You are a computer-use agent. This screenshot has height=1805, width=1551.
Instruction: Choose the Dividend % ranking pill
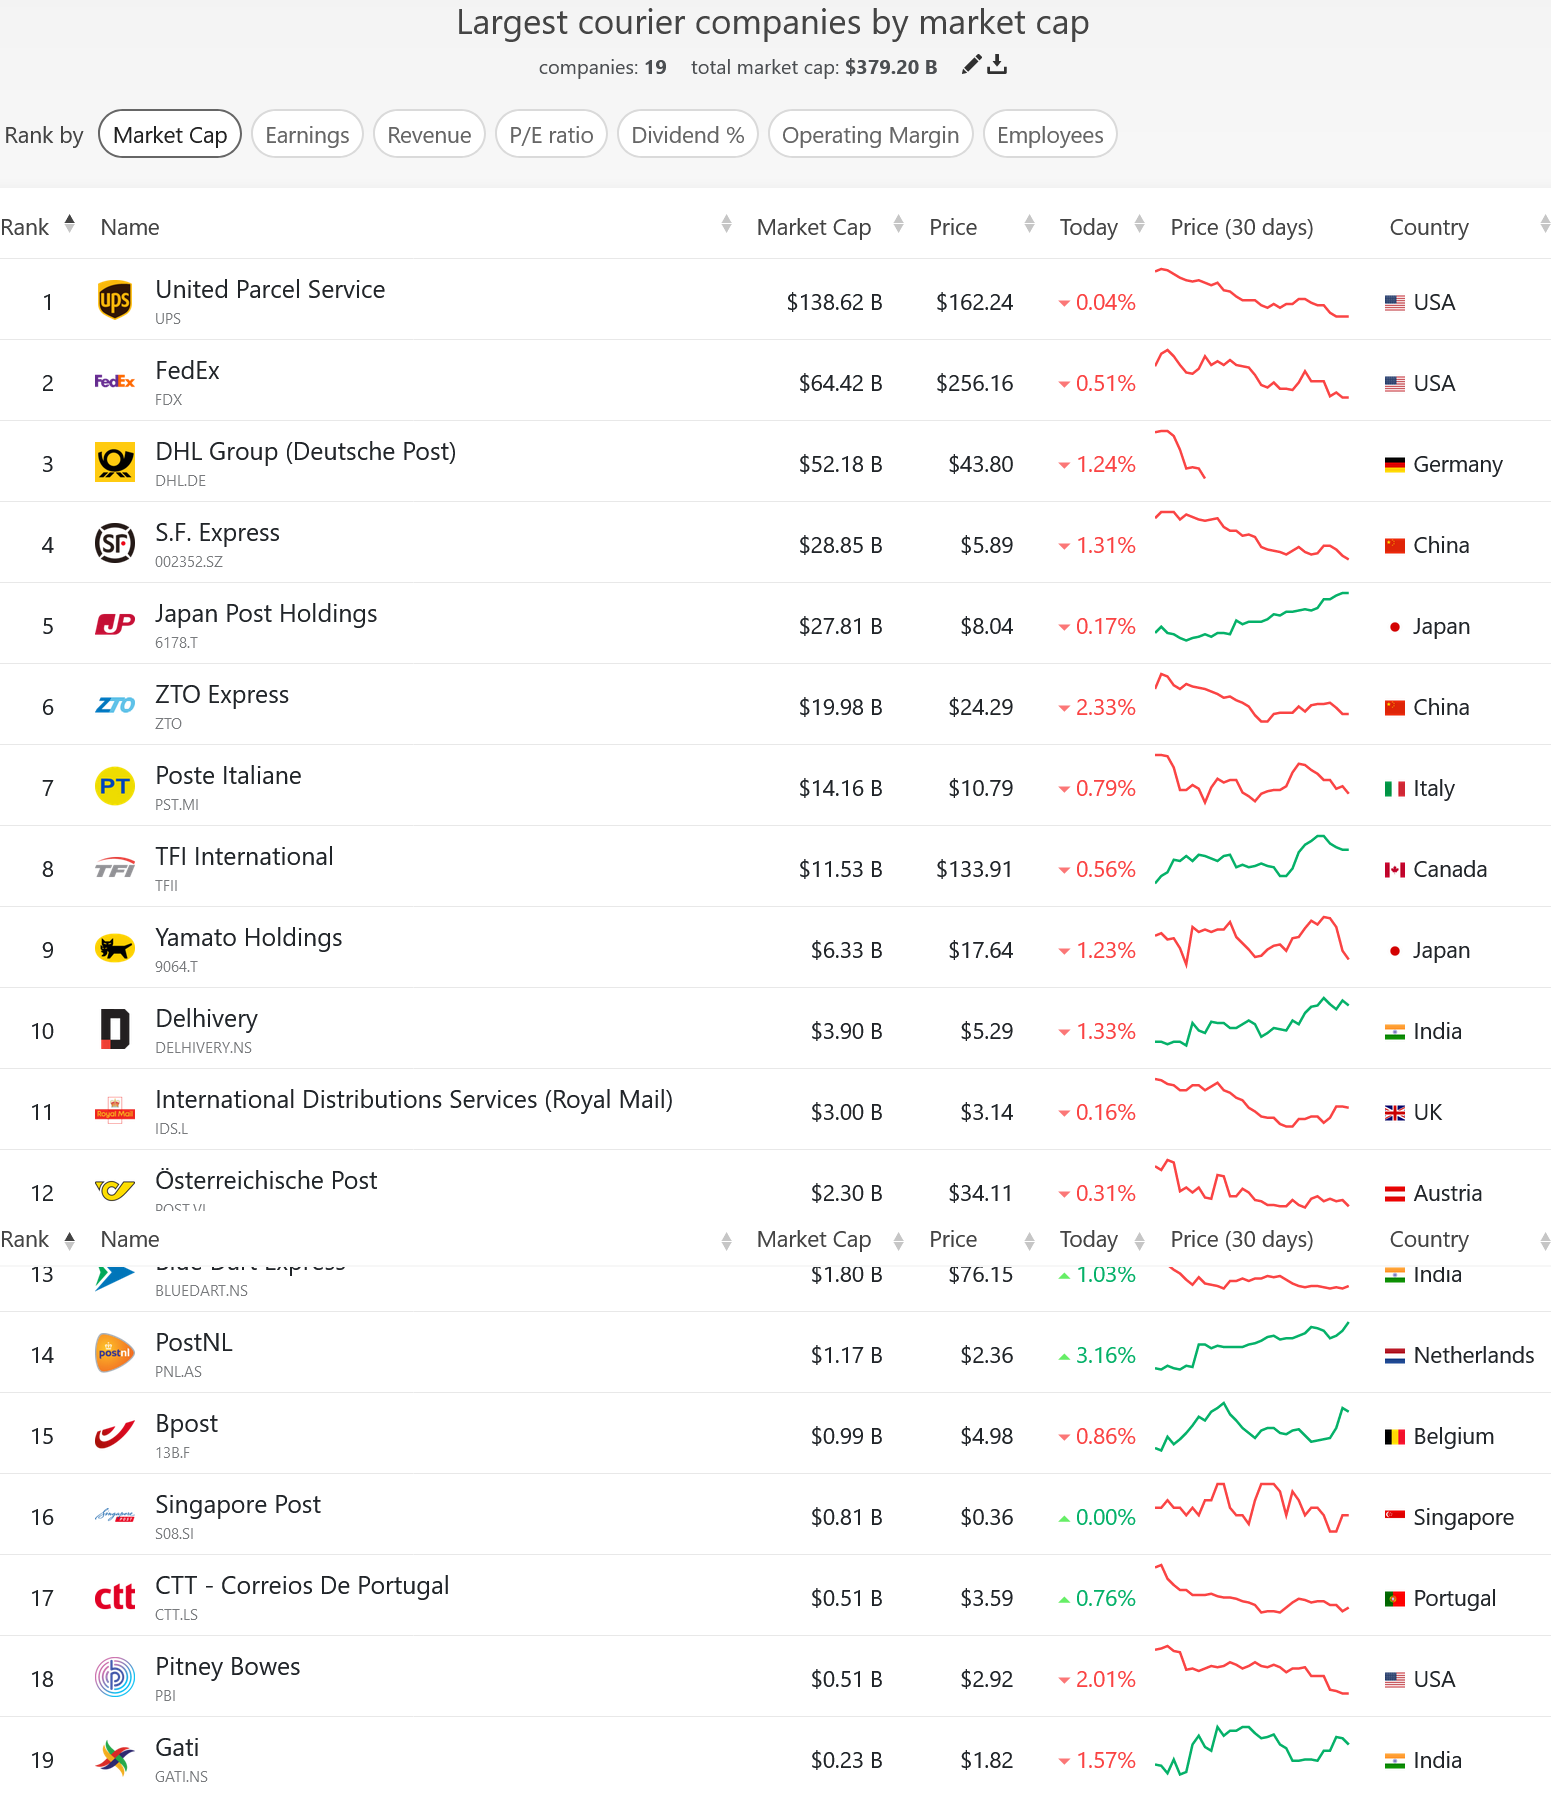[x=688, y=134]
